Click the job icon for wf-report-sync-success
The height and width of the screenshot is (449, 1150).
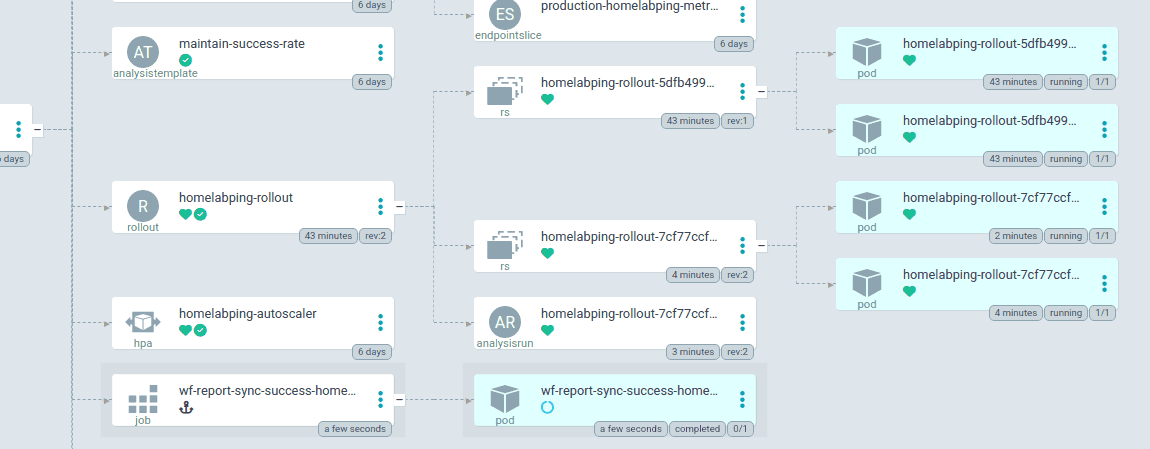[x=143, y=399]
